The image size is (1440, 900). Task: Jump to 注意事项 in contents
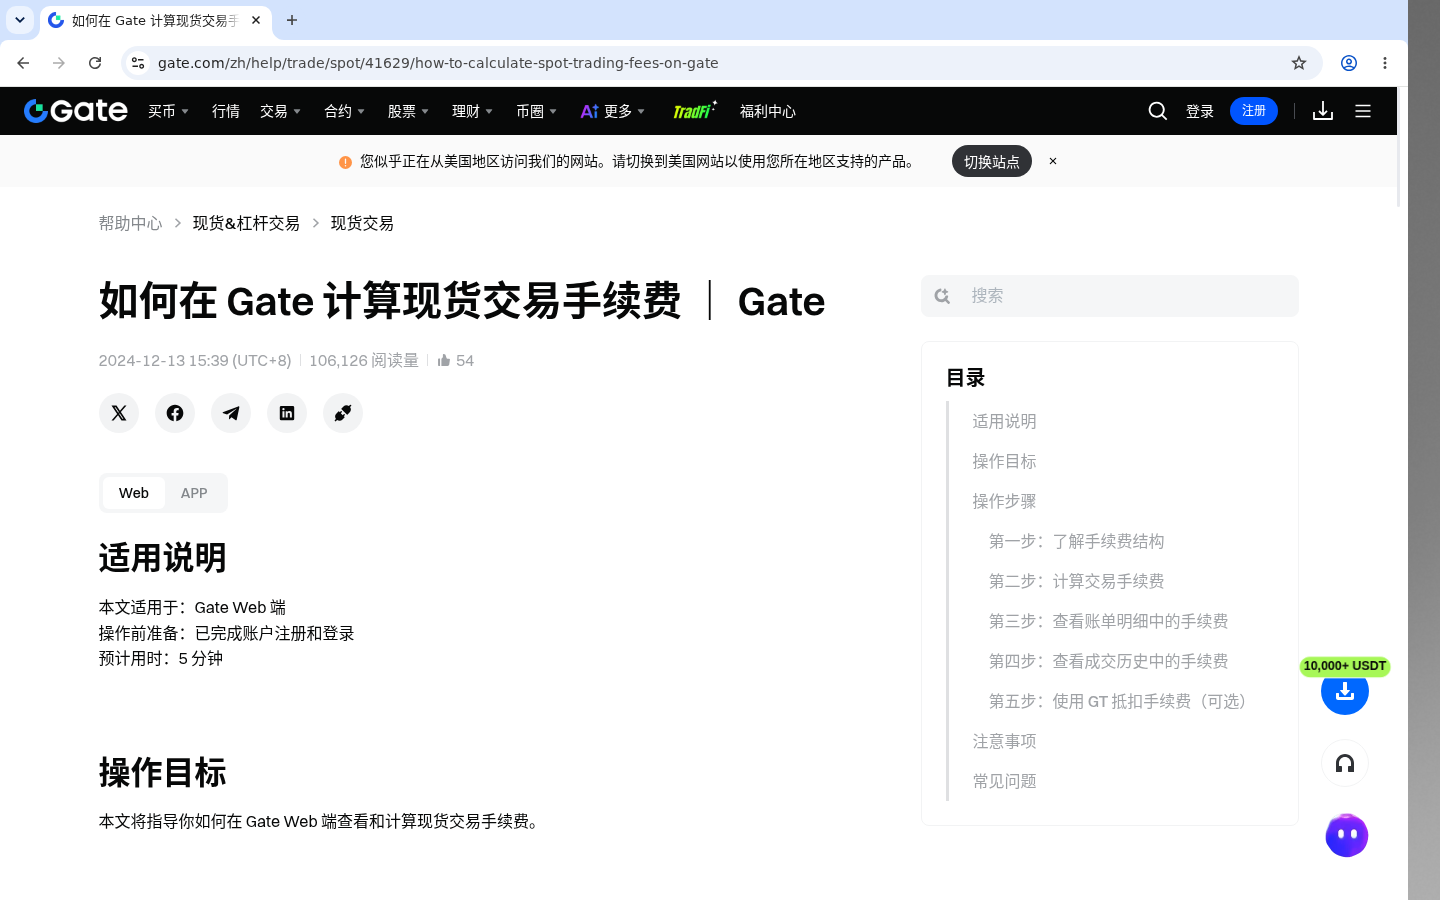click(1004, 741)
